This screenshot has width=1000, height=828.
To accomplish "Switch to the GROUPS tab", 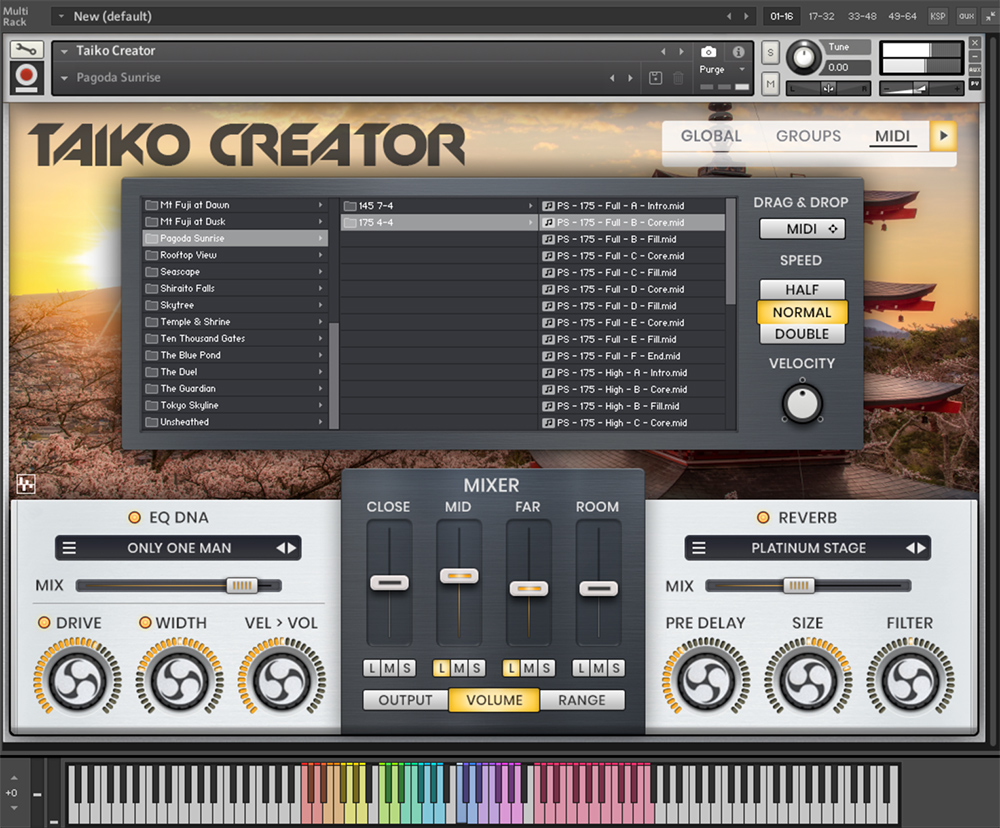I will [x=808, y=136].
